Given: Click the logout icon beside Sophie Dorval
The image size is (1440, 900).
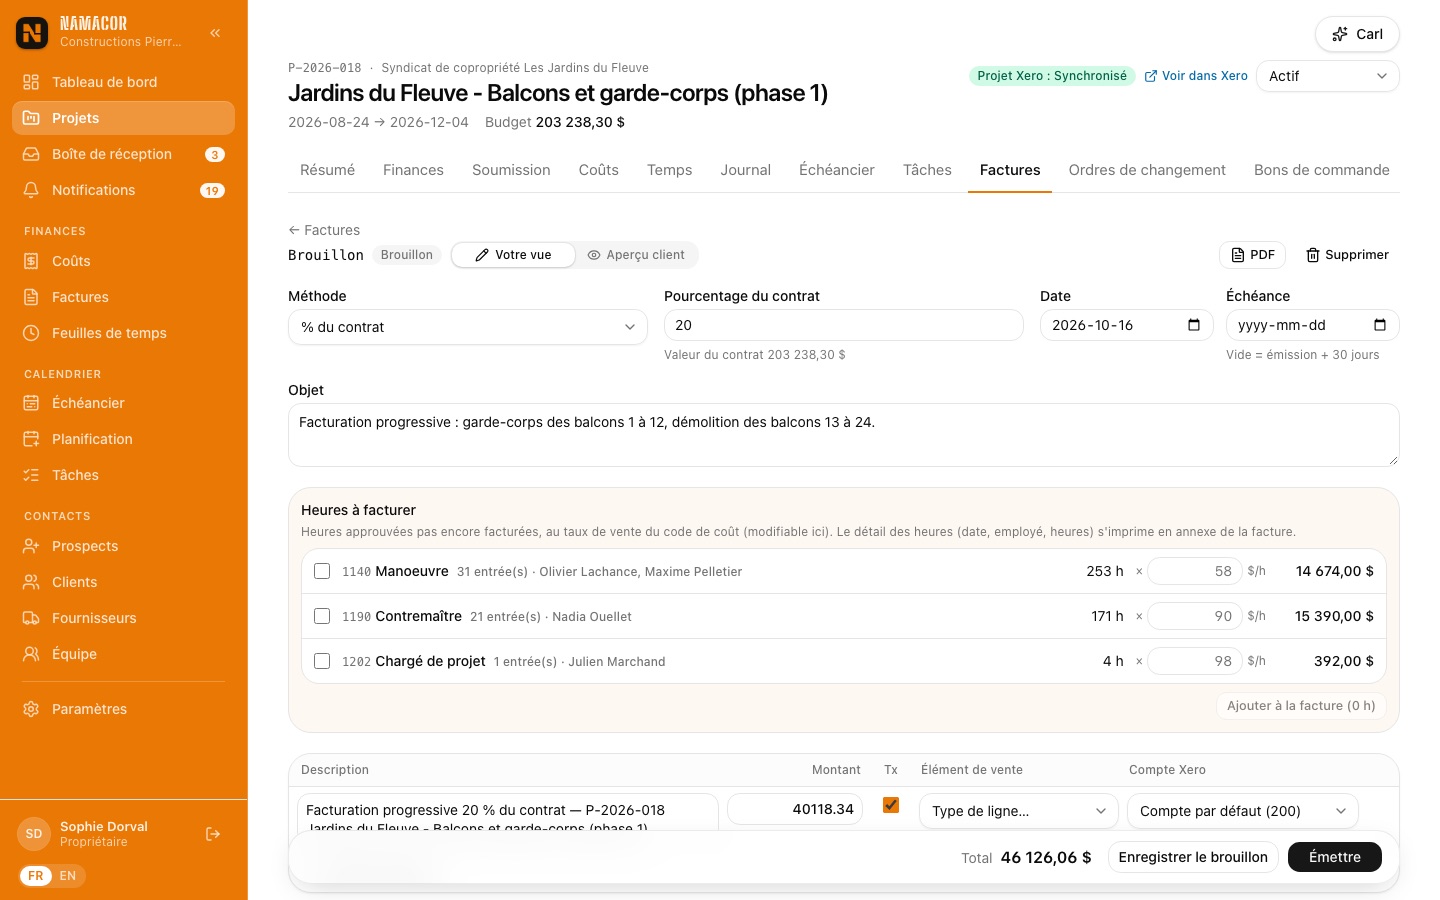Looking at the screenshot, I should (213, 834).
